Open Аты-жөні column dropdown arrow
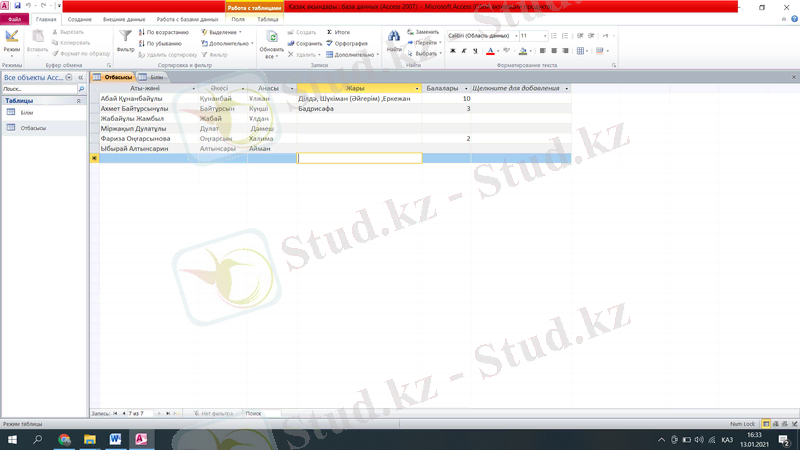This screenshot has width=800, height=450. (x=193, y=89)
